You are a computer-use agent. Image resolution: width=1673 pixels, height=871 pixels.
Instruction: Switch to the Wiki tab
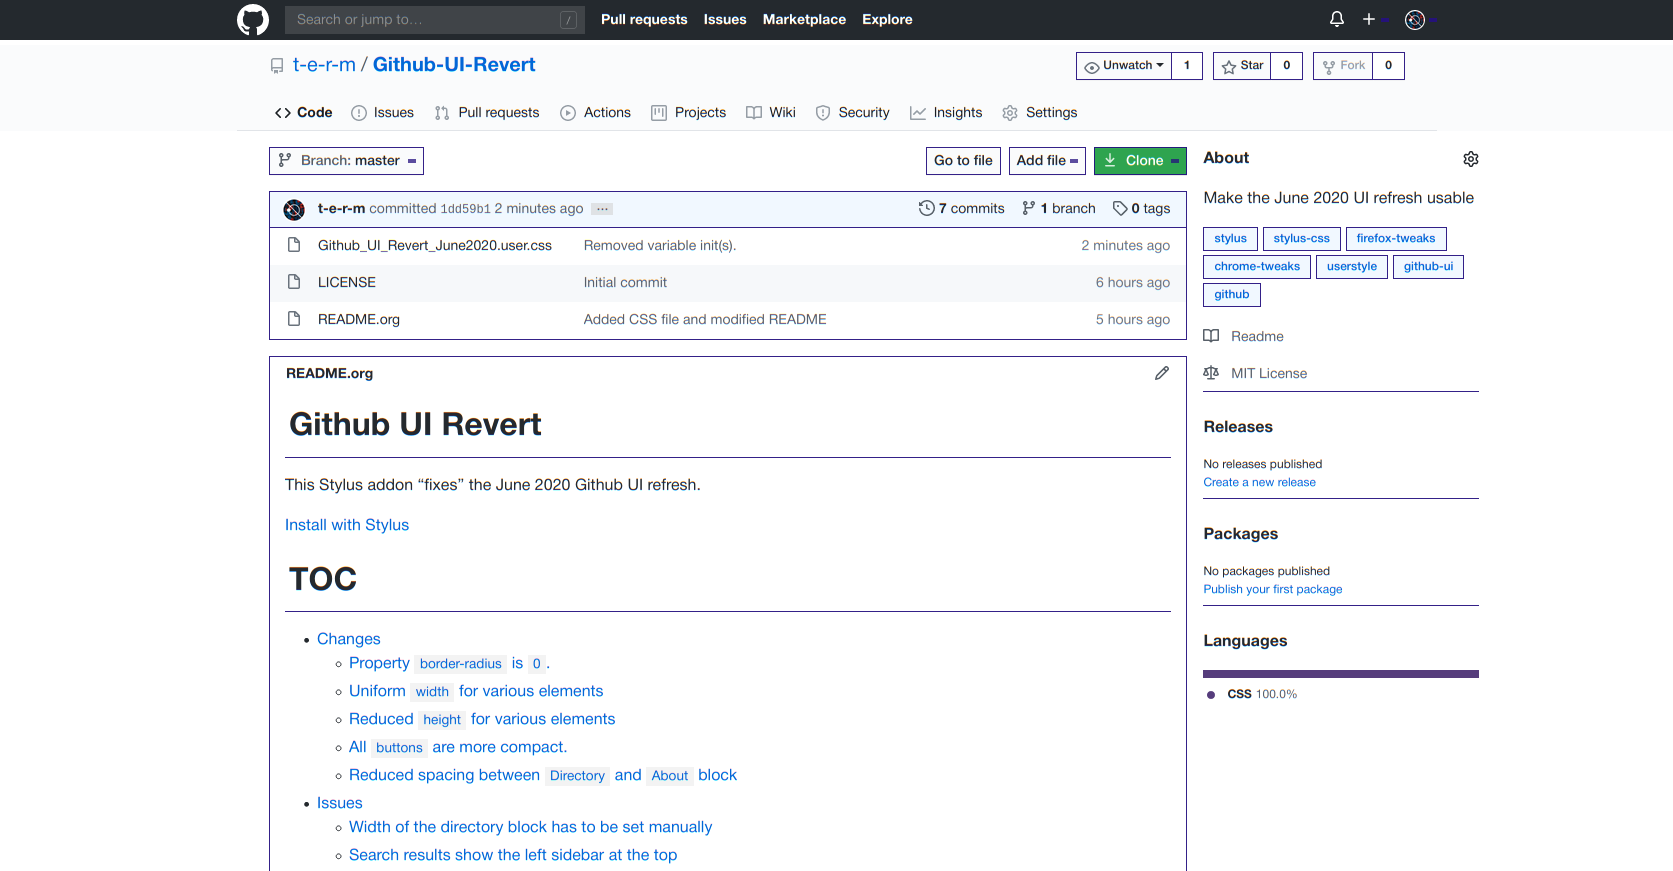771,113
